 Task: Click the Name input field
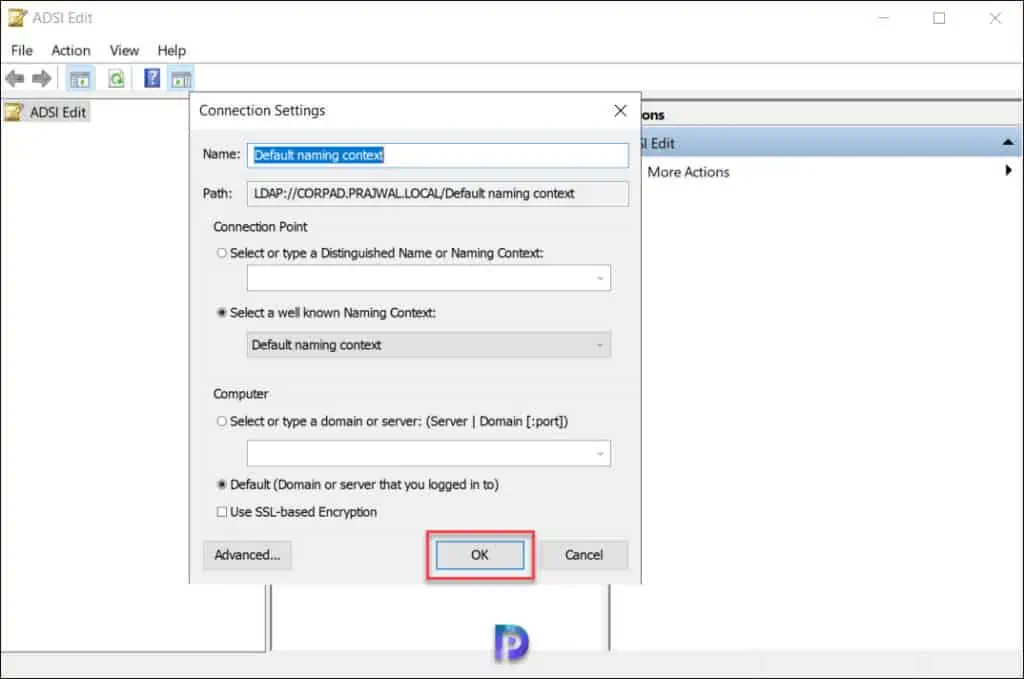point(438,155)
